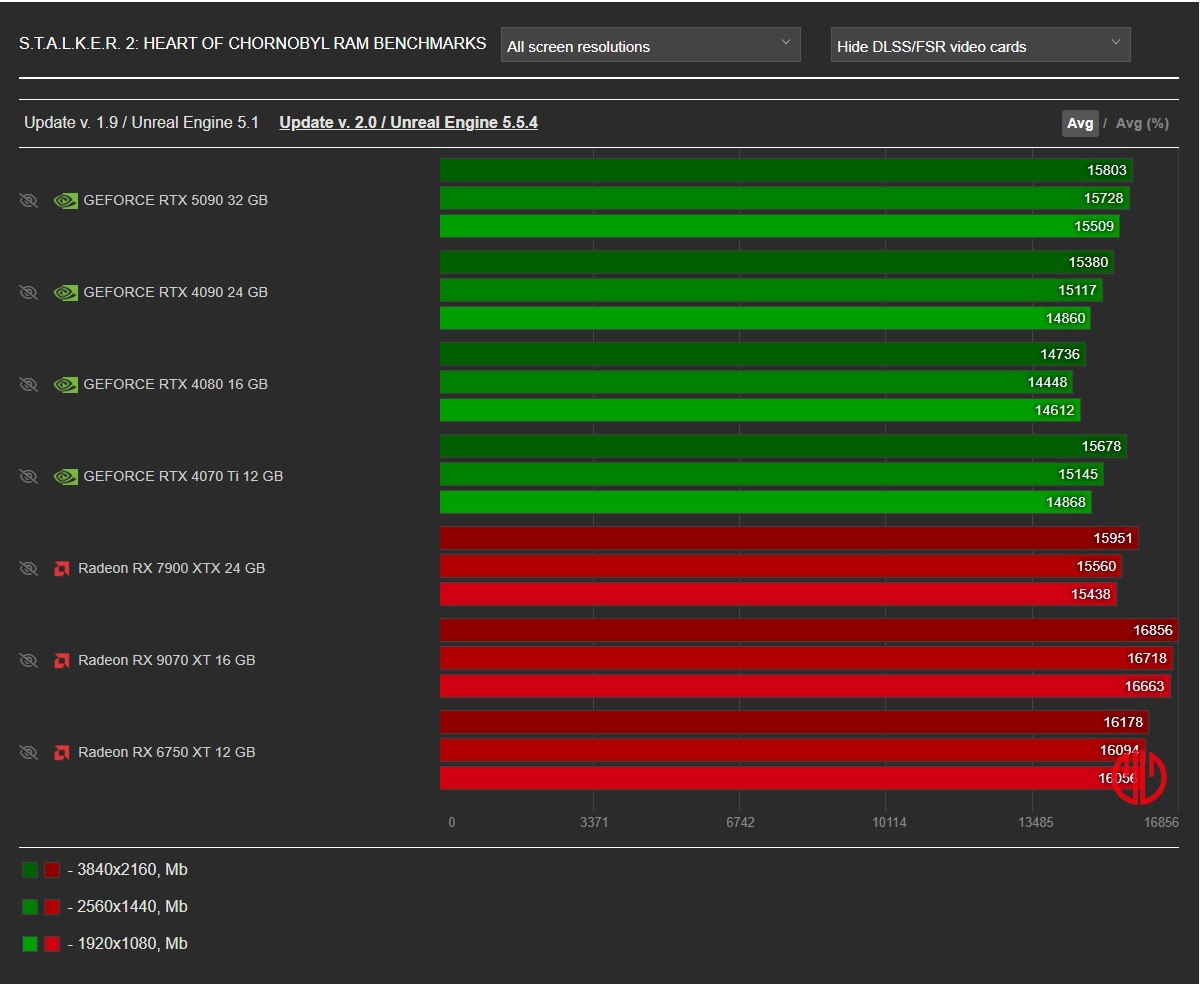Click the RTX 4080 bar showing 14448
This screenshot has height=984, width=1200.
756,382
